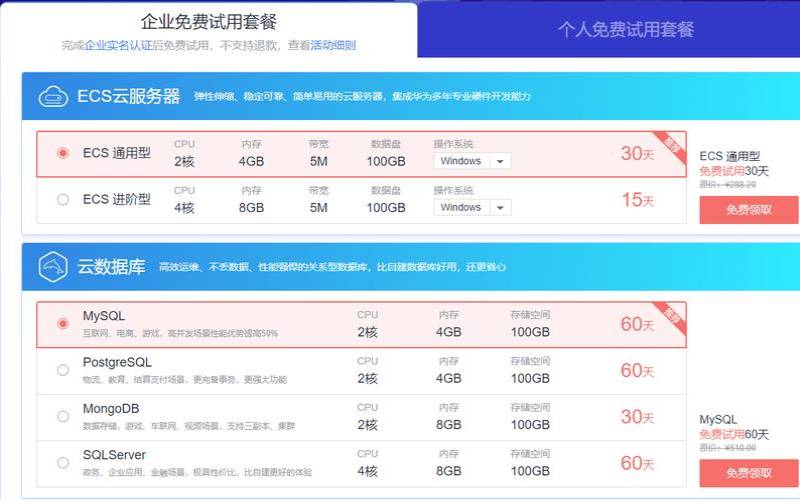This screenshot has height=500, width=800.
Task: Click 免费领取 button for MySQL
Action: (748, 473)
